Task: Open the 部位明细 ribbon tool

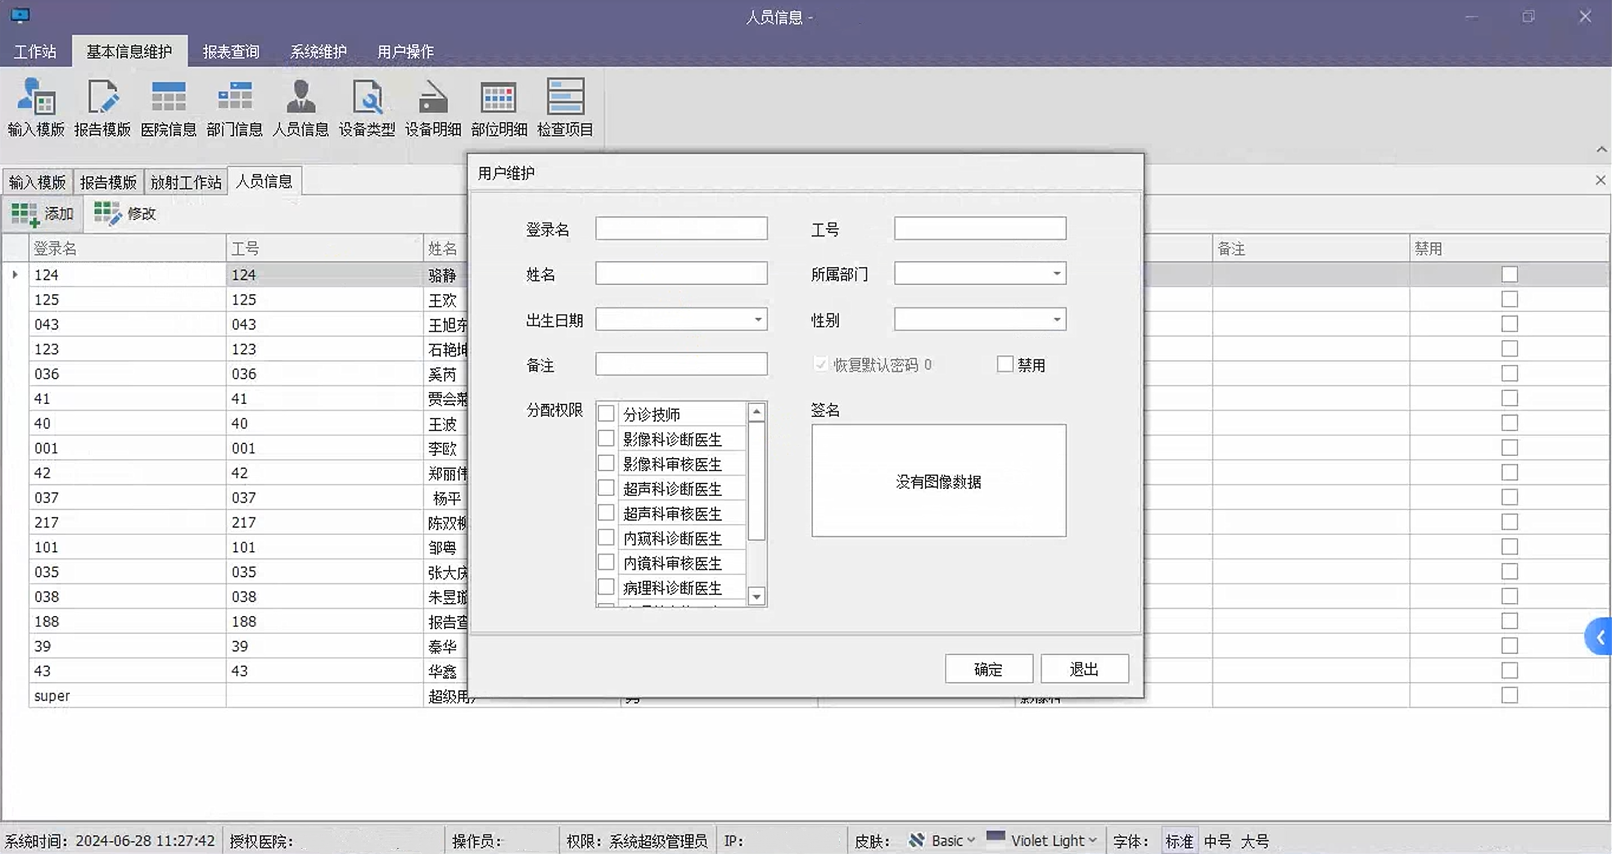Action: [x=499, y=108]
